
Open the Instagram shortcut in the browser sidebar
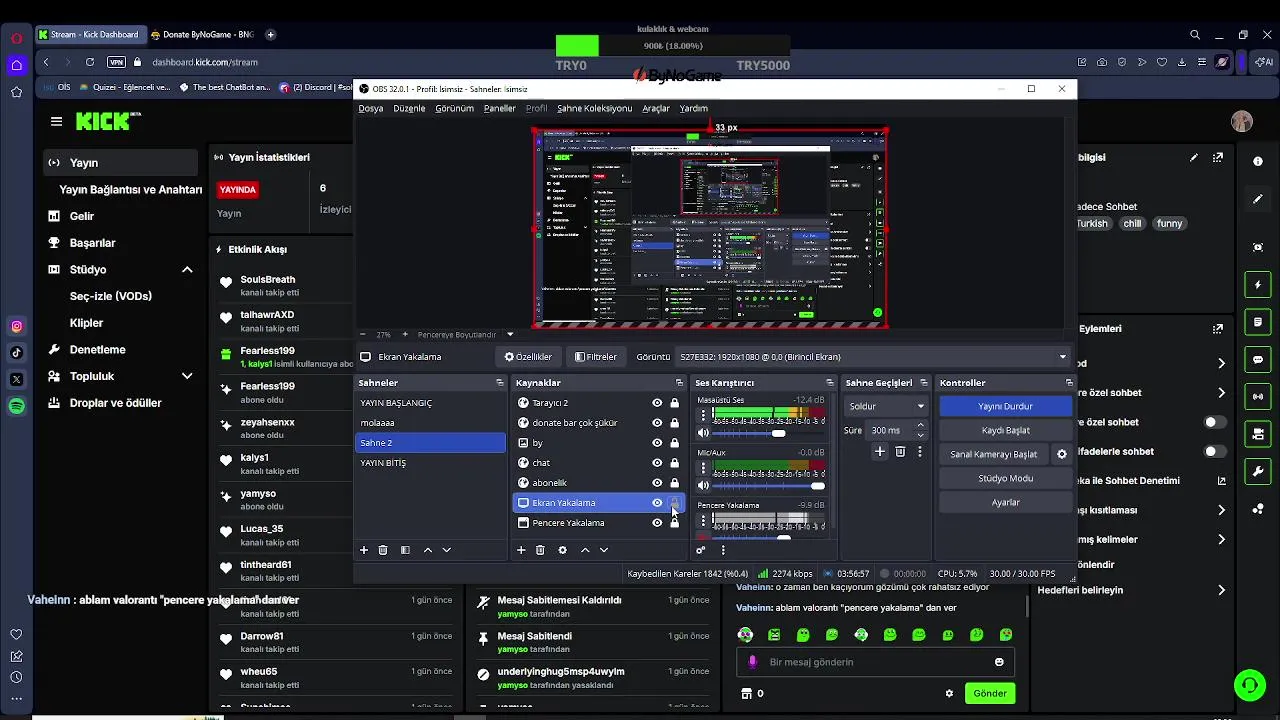[x=16, y=326]
